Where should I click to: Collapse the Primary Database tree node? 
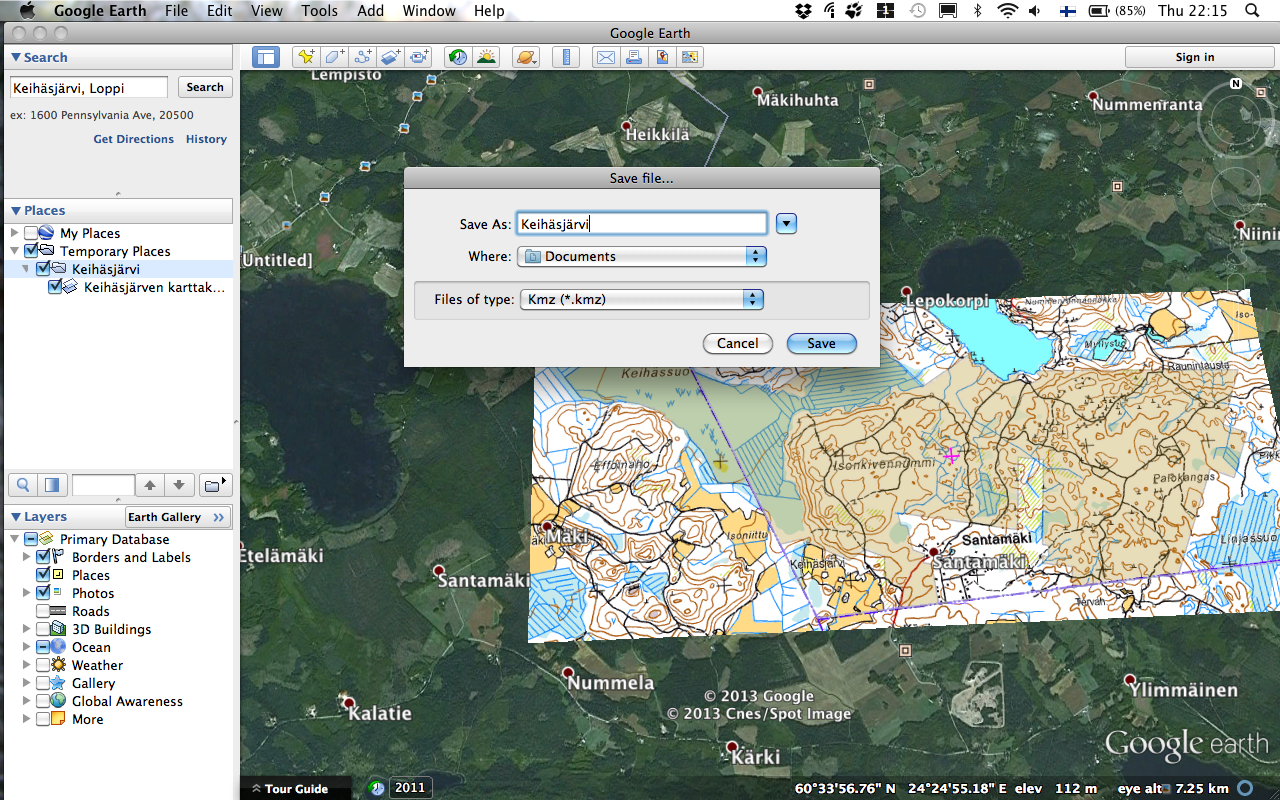pos(14,539)
